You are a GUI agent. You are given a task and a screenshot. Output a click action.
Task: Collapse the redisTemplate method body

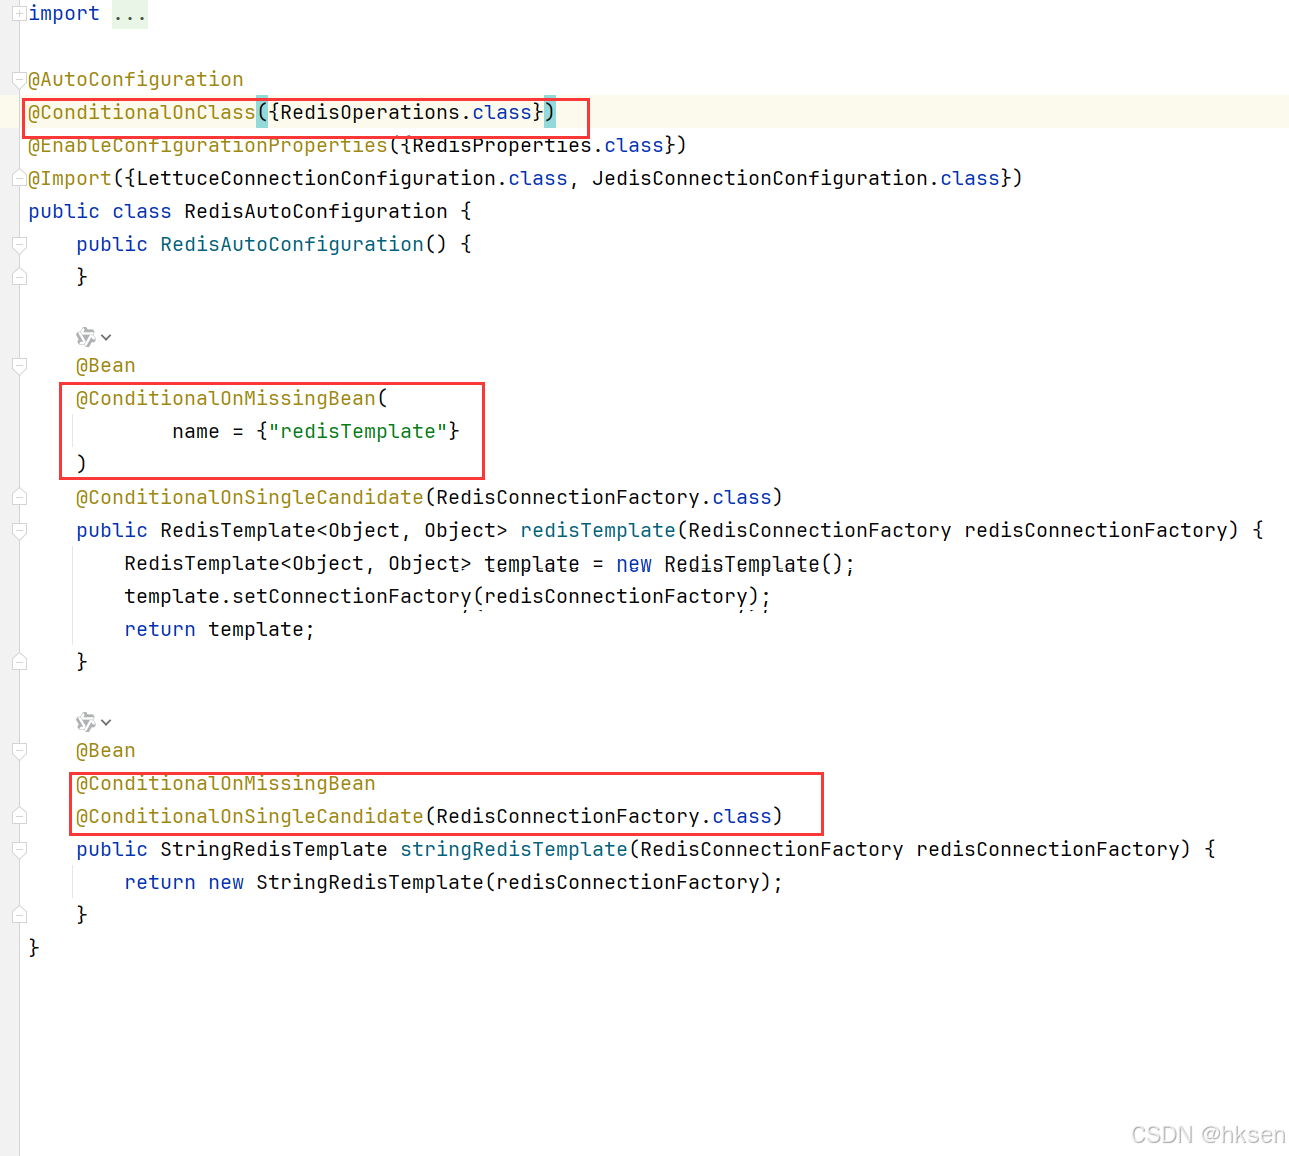click(x=20, y=530)
